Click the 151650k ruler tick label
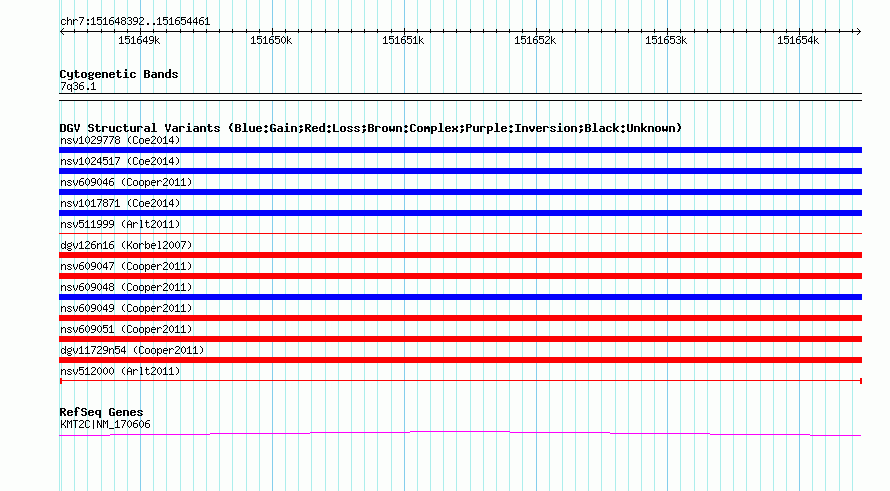The image size is (890, 491). 271,41
